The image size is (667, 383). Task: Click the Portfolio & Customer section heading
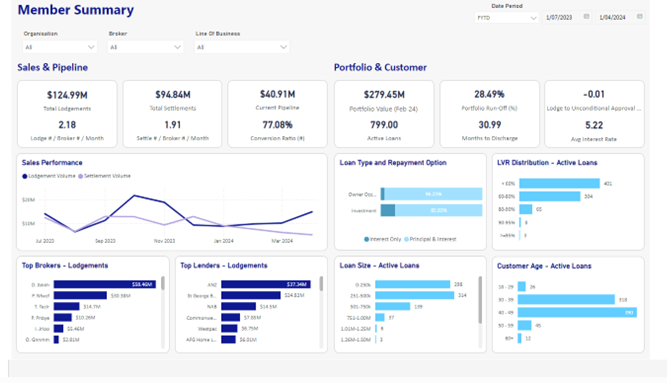click(380, 67)
